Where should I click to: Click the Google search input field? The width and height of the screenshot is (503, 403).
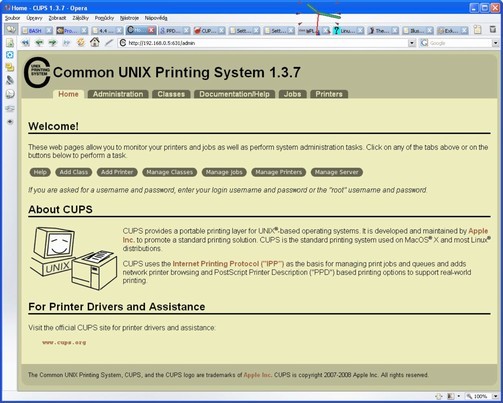[460, 43]
